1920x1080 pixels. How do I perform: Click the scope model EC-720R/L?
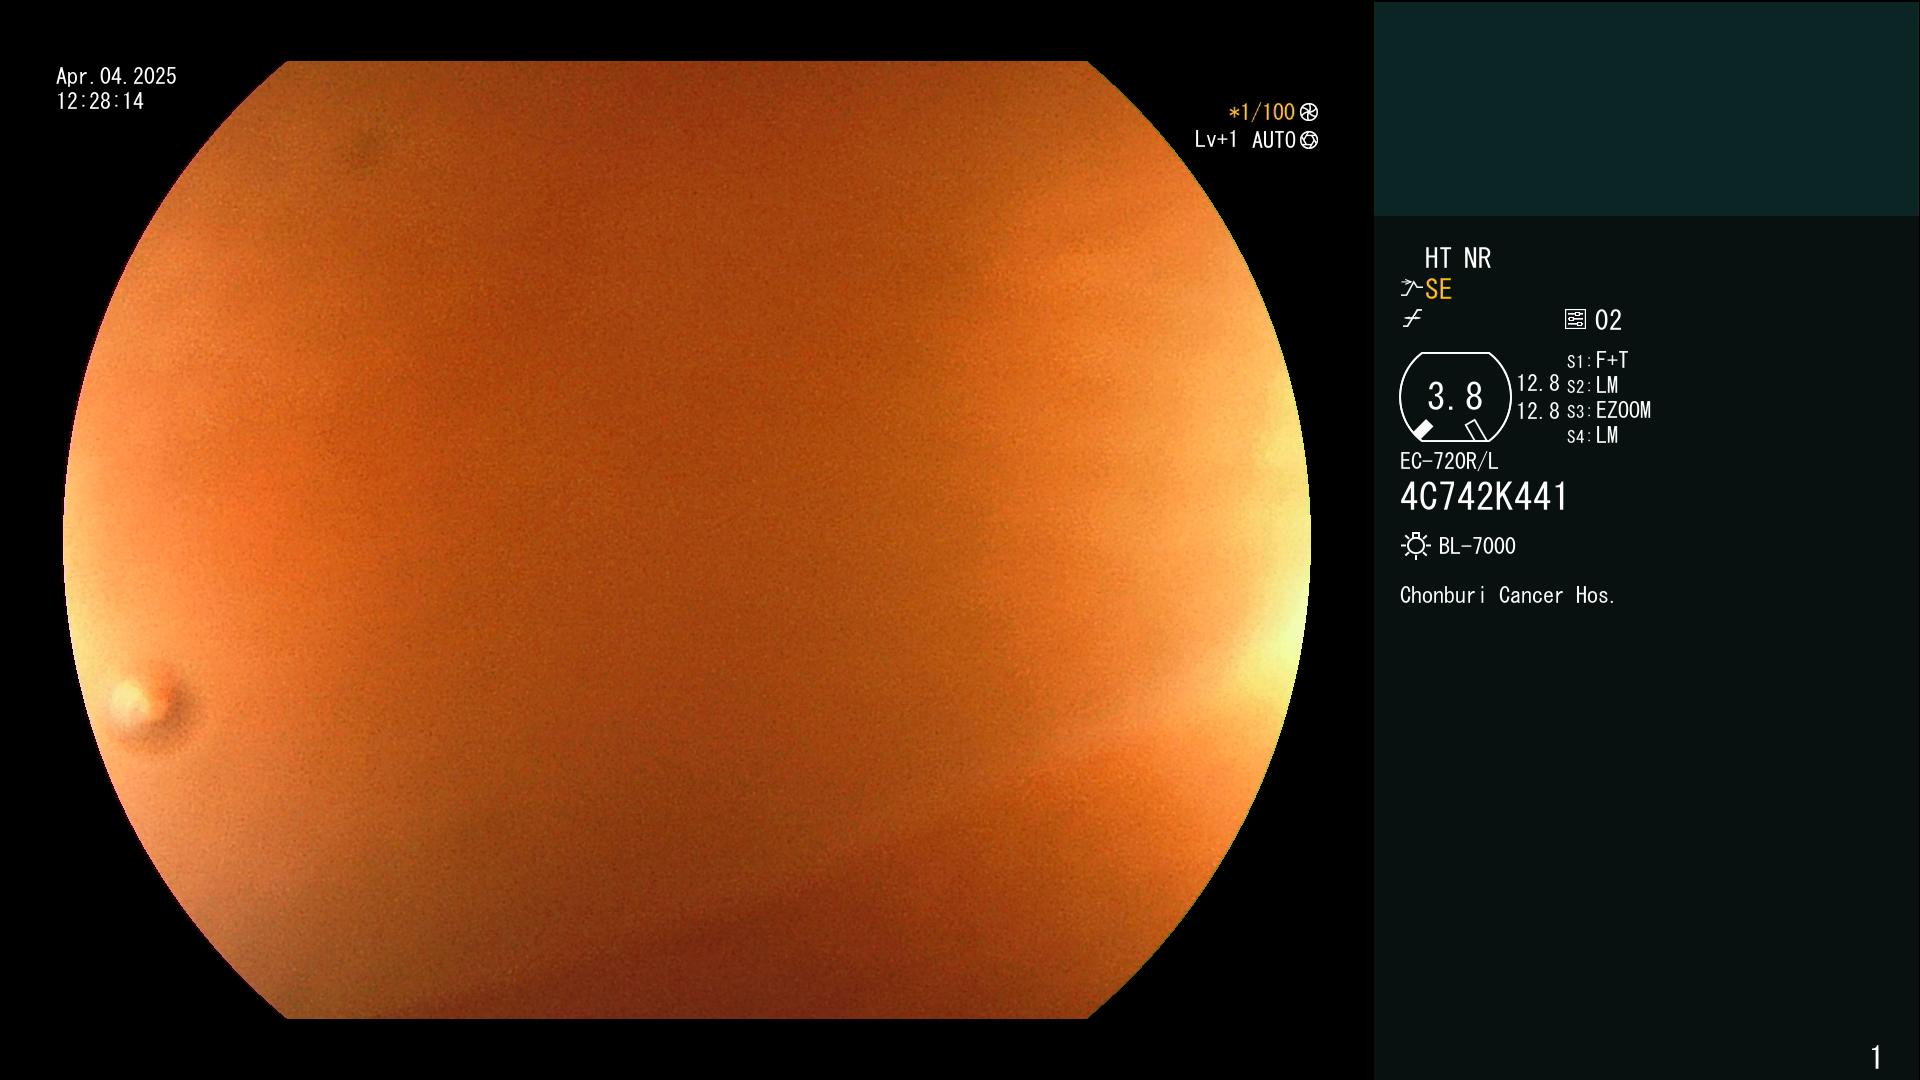pos(1449,461)
